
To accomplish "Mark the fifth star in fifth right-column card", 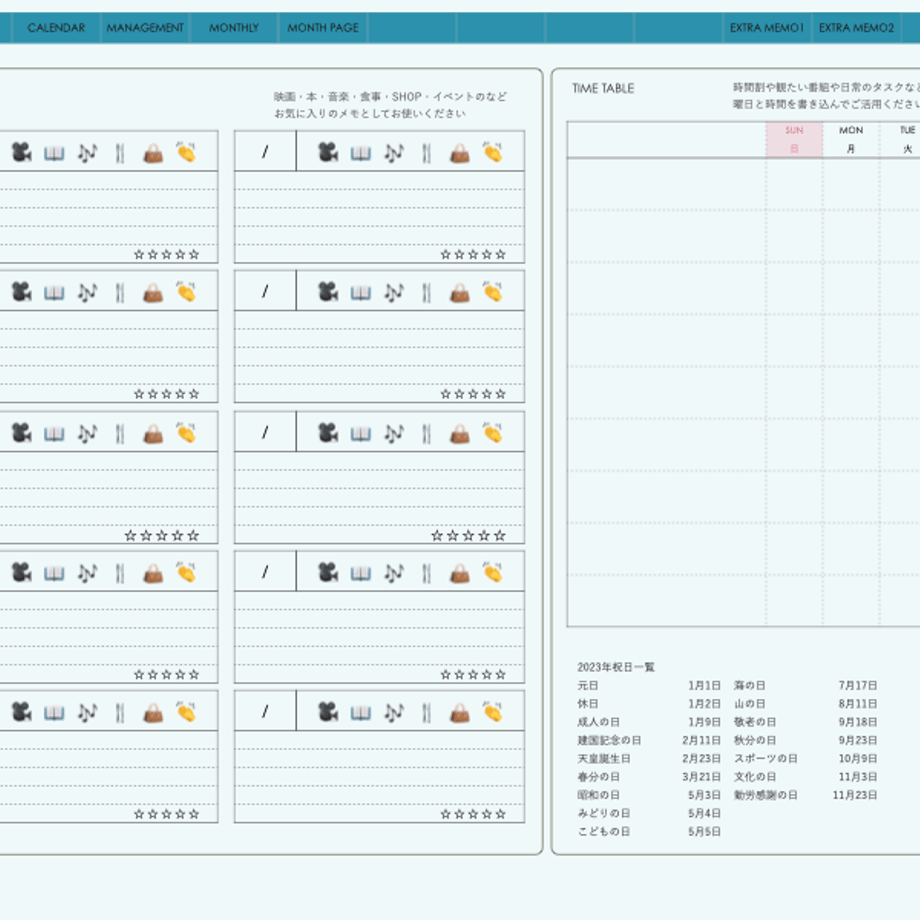I will tap(500, 814).
